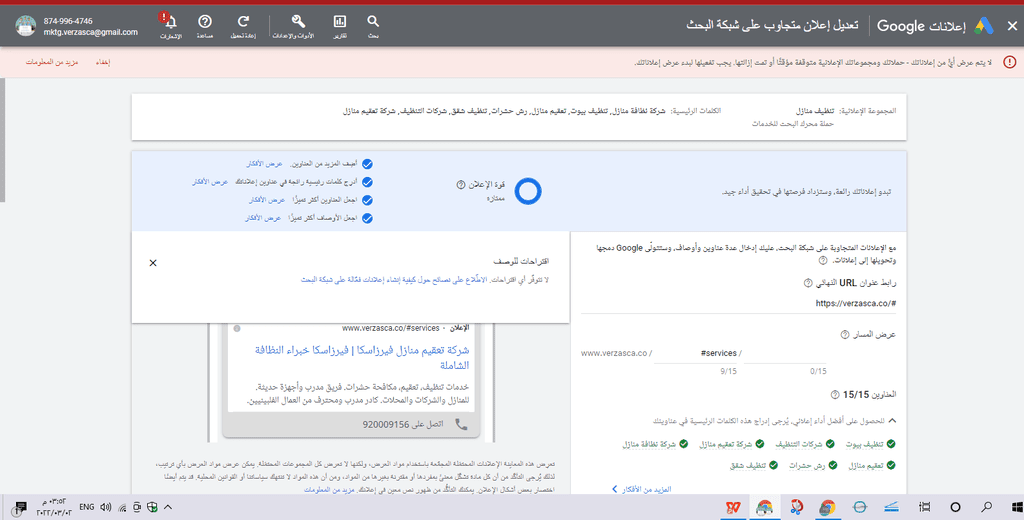Click the account avatar picture
The width and height of the screenshot is (1024, 520).
[26, 27]
